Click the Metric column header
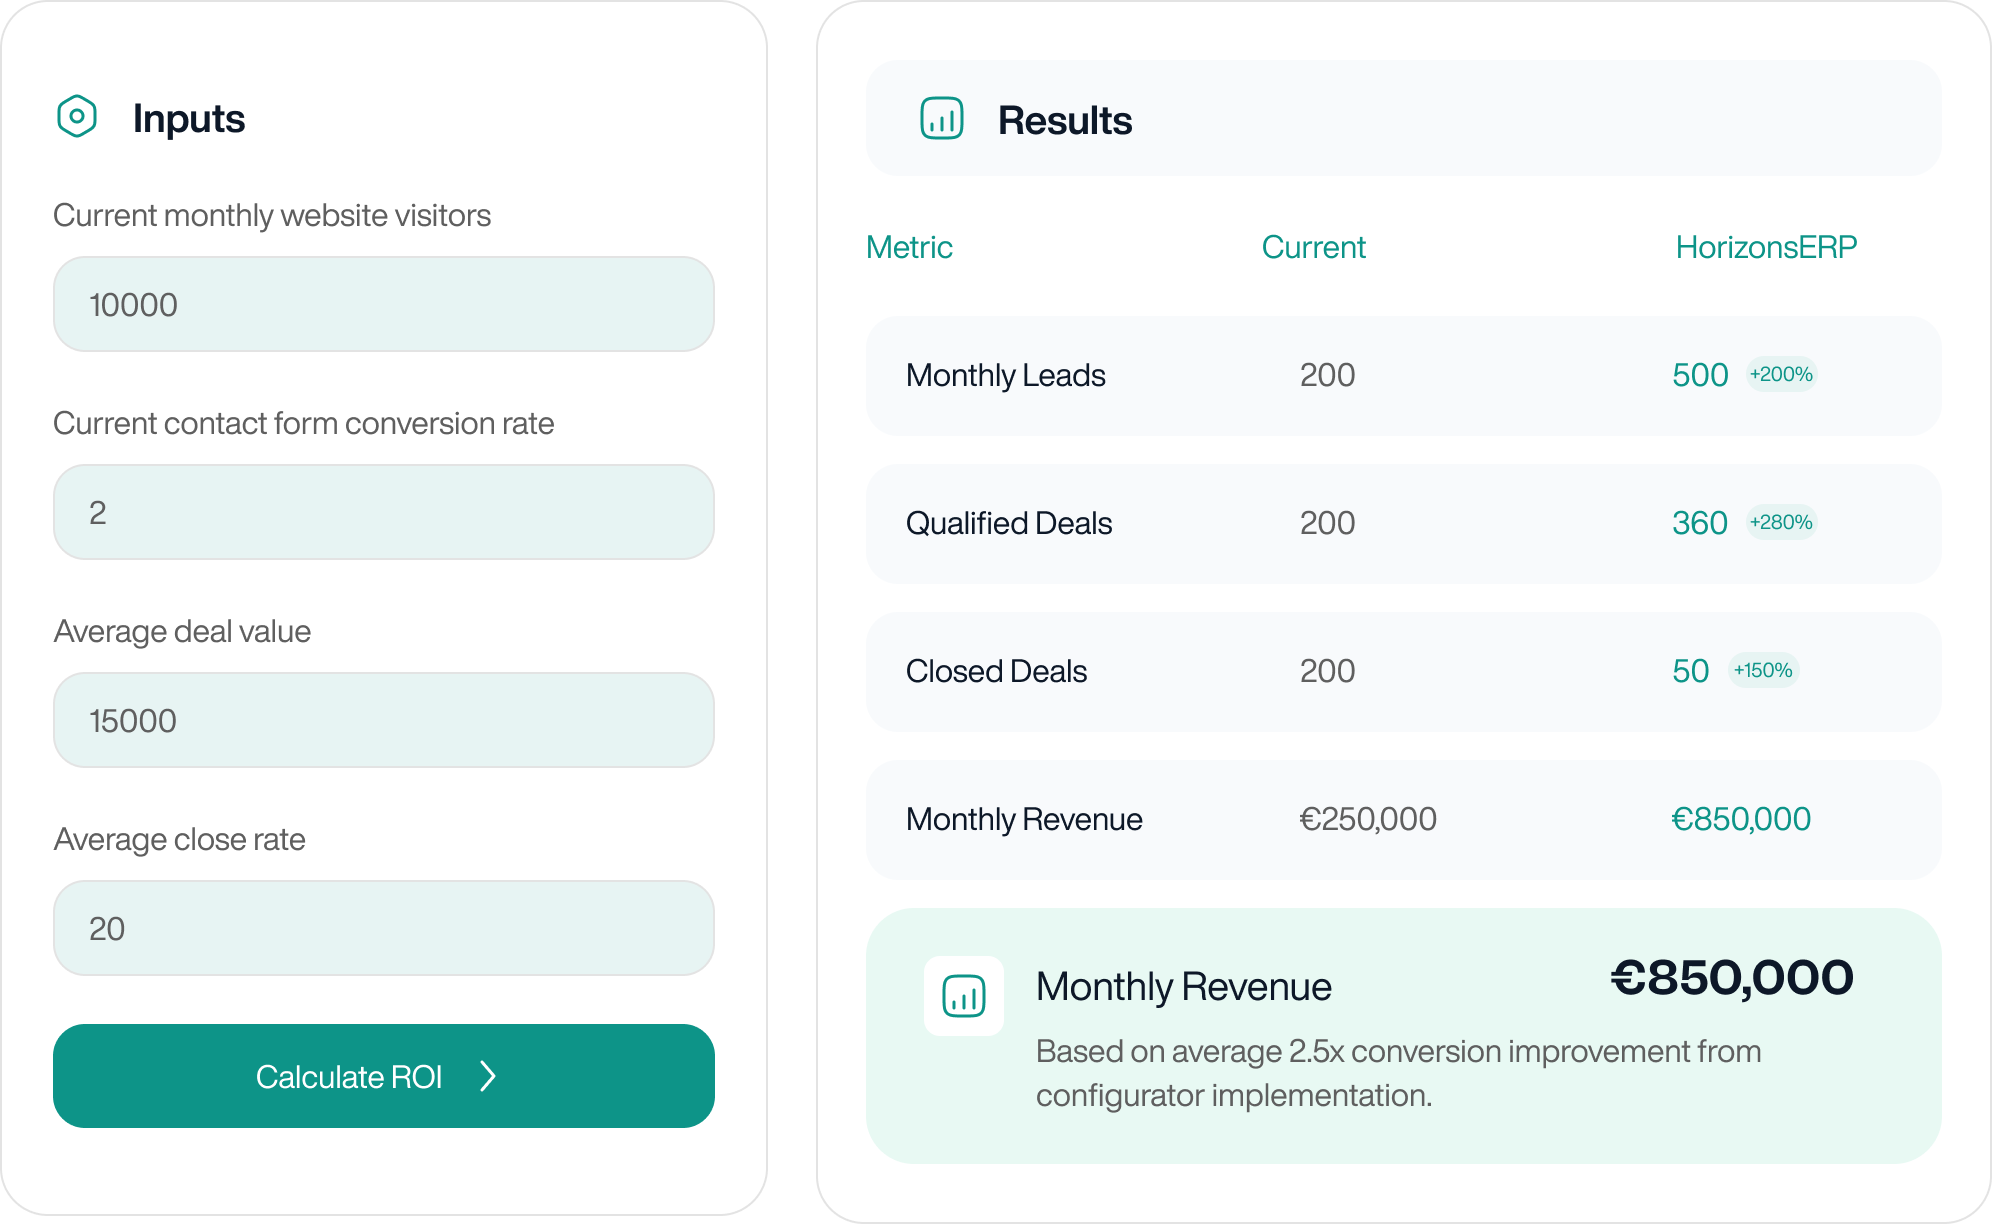The width and height of the screenshot is (1992, 1224). tap(909, 247)
